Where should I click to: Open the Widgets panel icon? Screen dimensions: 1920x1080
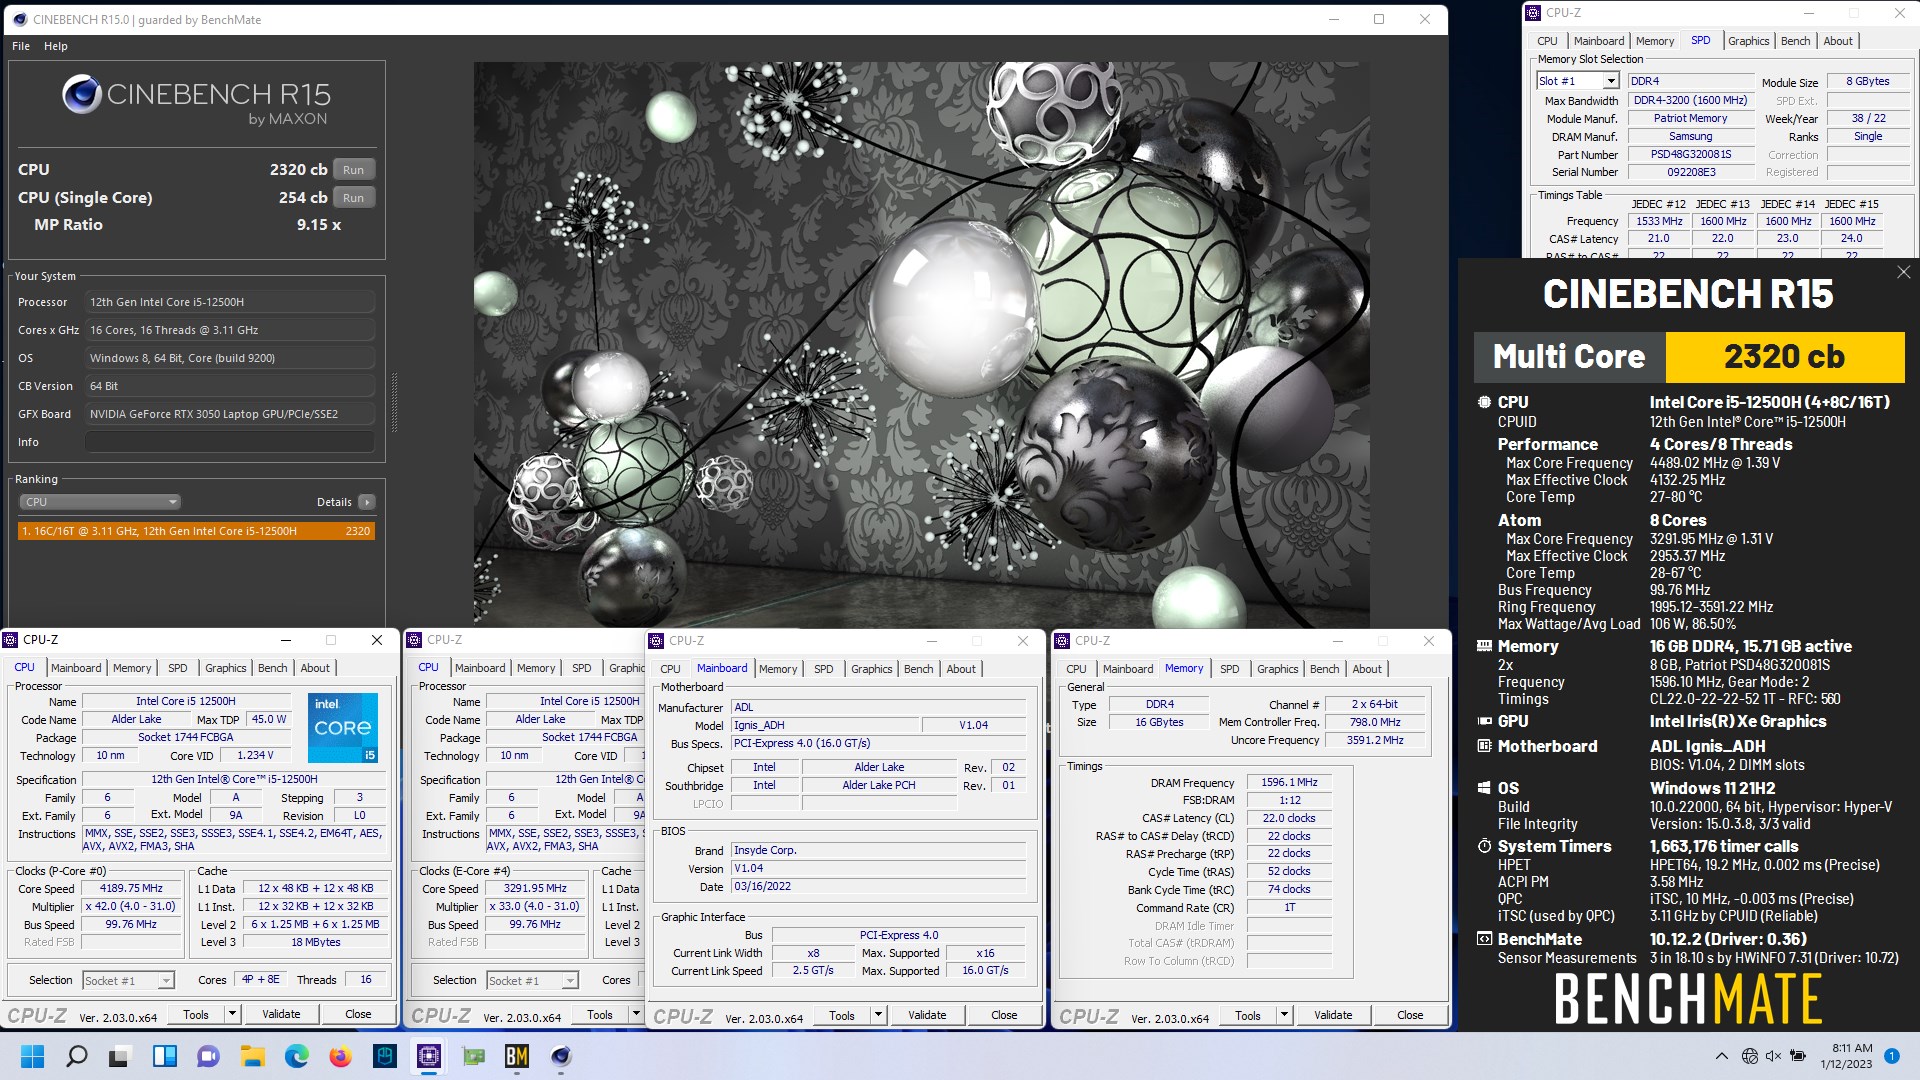pos(164,1056)
